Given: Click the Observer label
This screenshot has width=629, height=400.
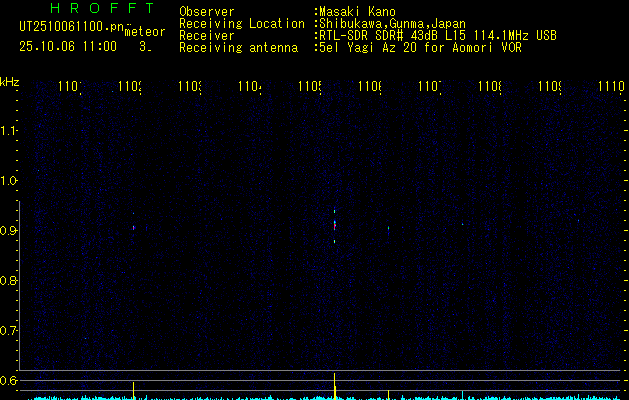Looking at the screenshot, I should (207, 12).
